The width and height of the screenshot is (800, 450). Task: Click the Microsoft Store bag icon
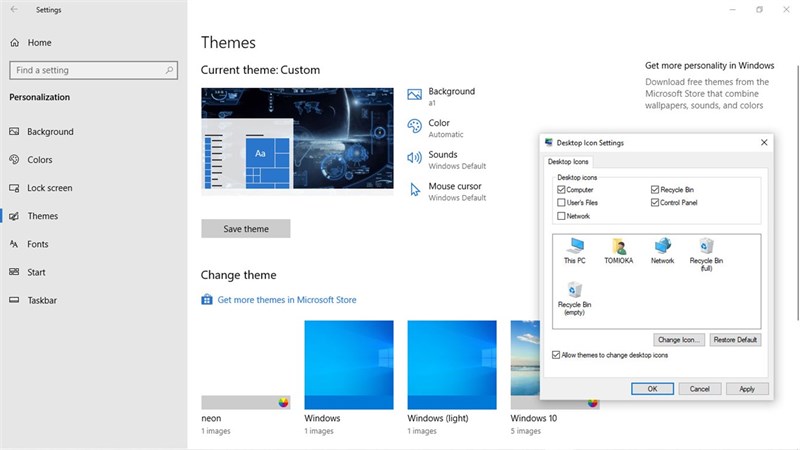click(x=207, y=299)
